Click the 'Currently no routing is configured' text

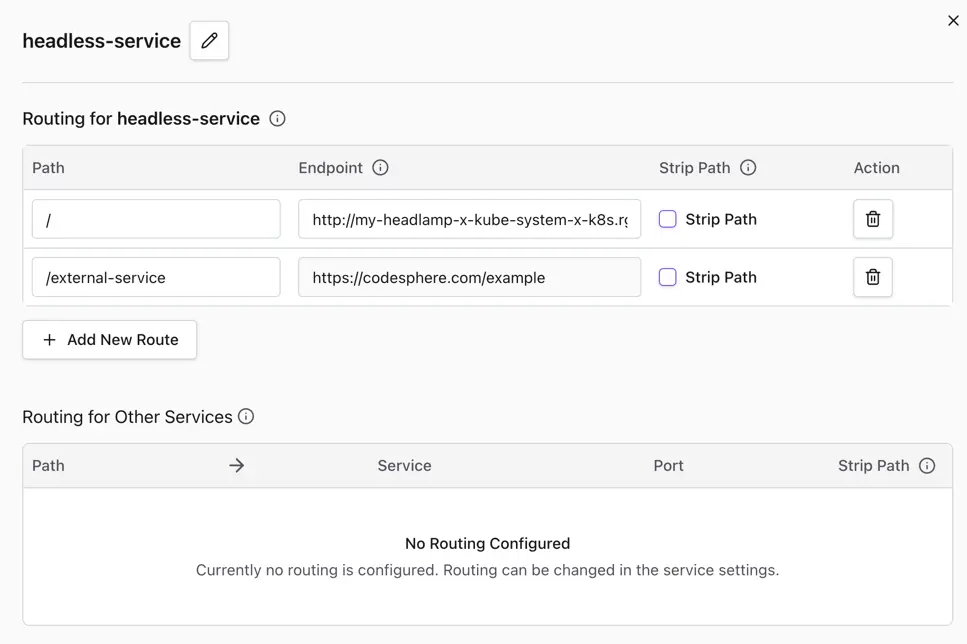[487, 570]
